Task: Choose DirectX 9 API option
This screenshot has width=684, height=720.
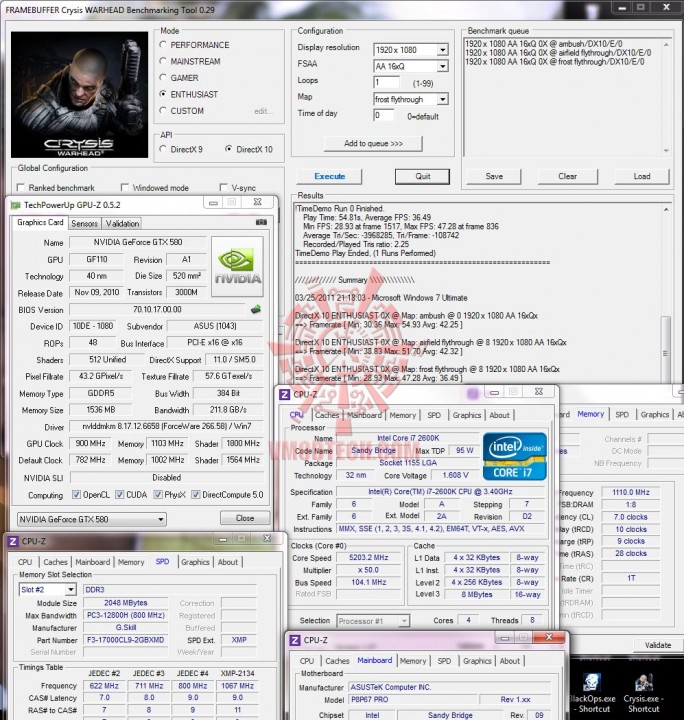Action: [x=163, y=149]
